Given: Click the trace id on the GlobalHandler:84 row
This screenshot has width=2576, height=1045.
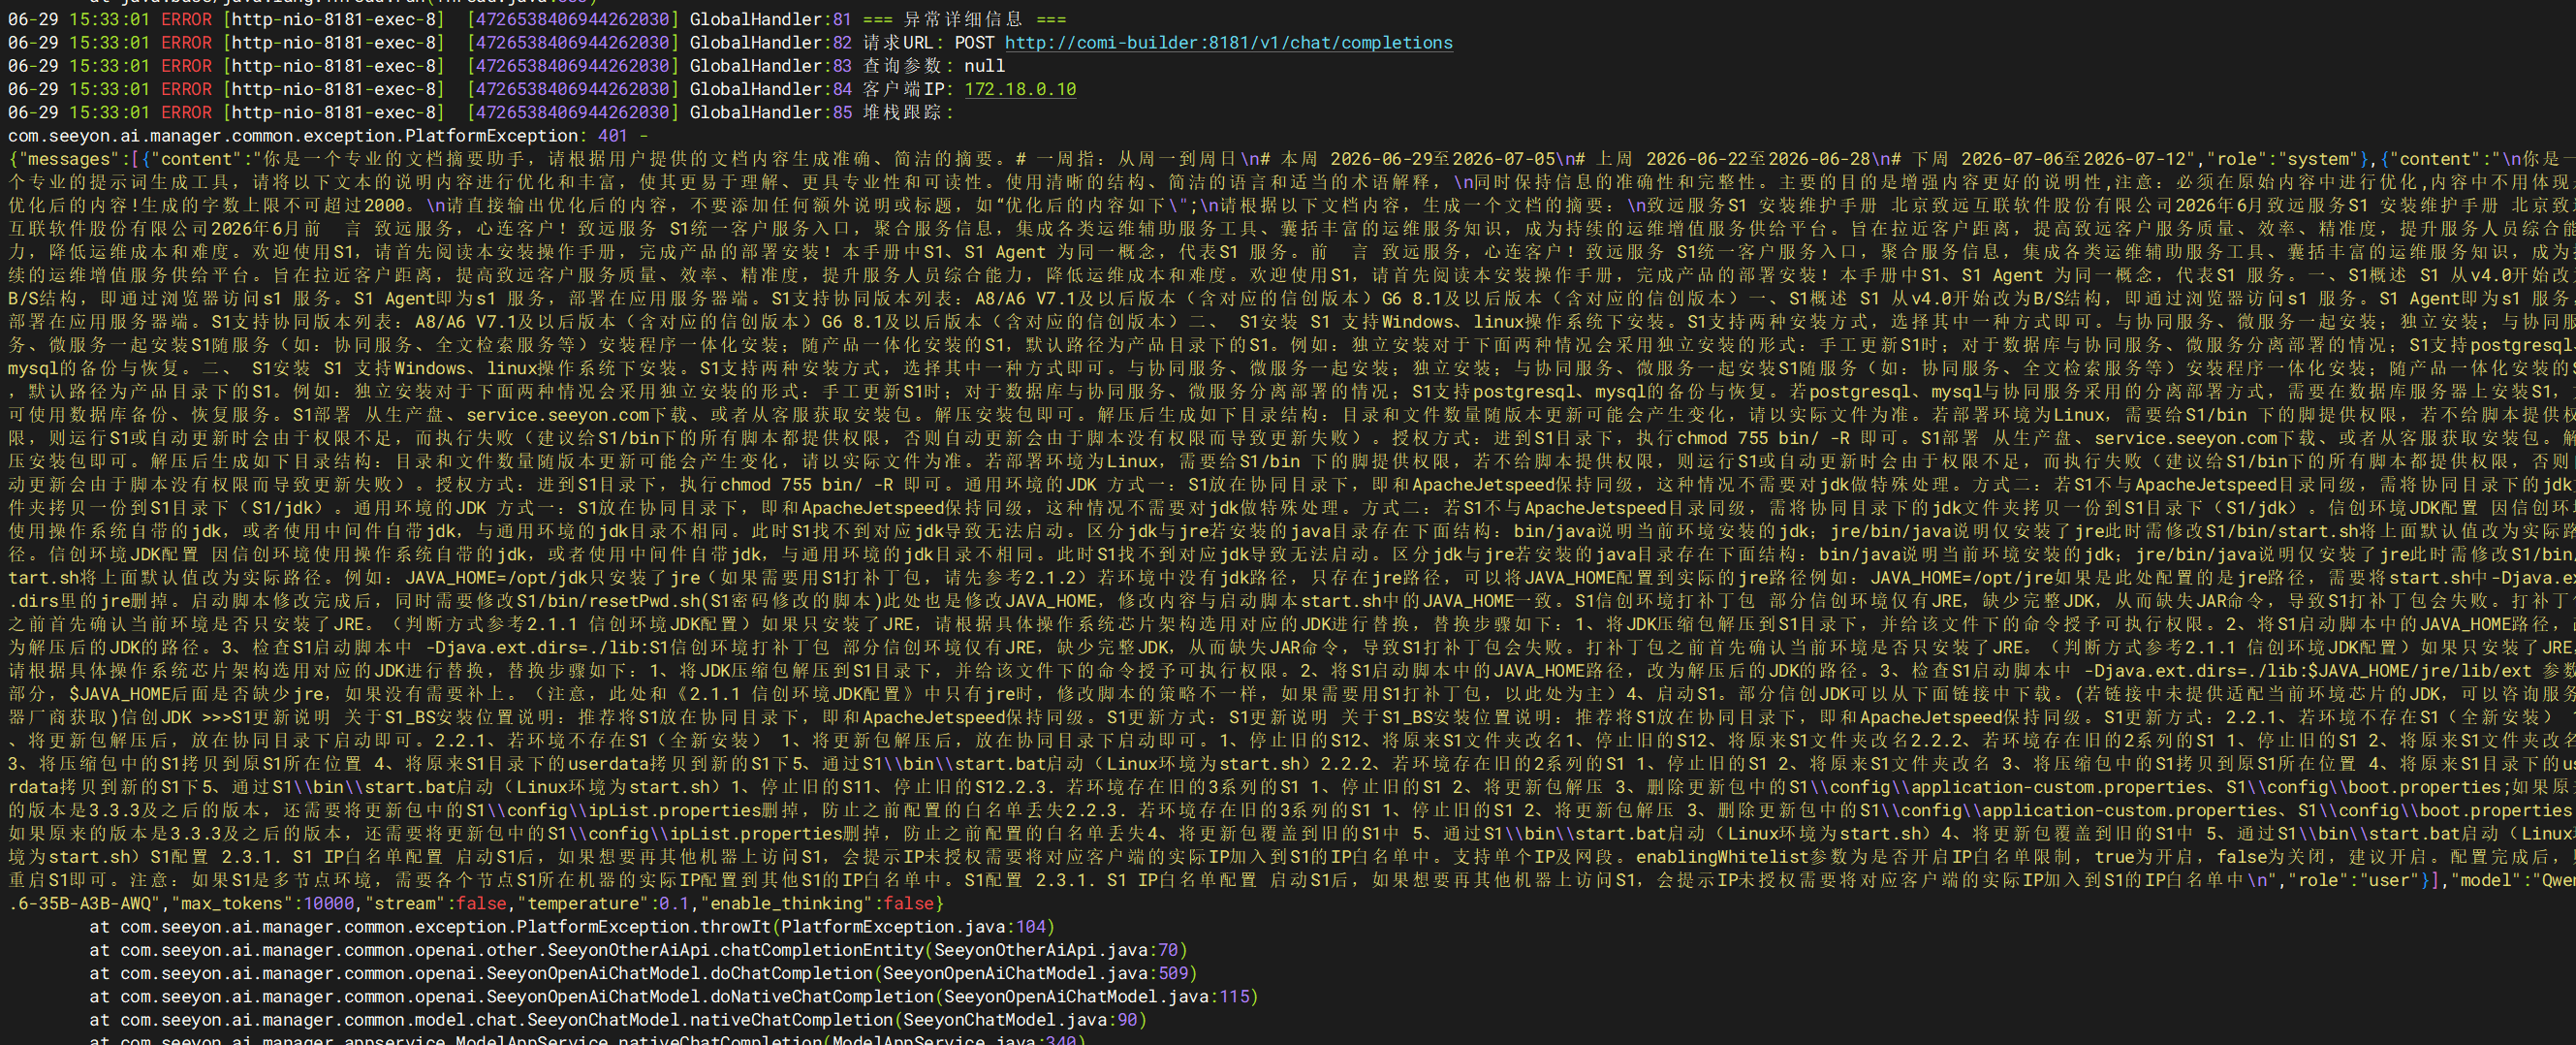Looking at the screenshot, I should click(x=572, y=89).
